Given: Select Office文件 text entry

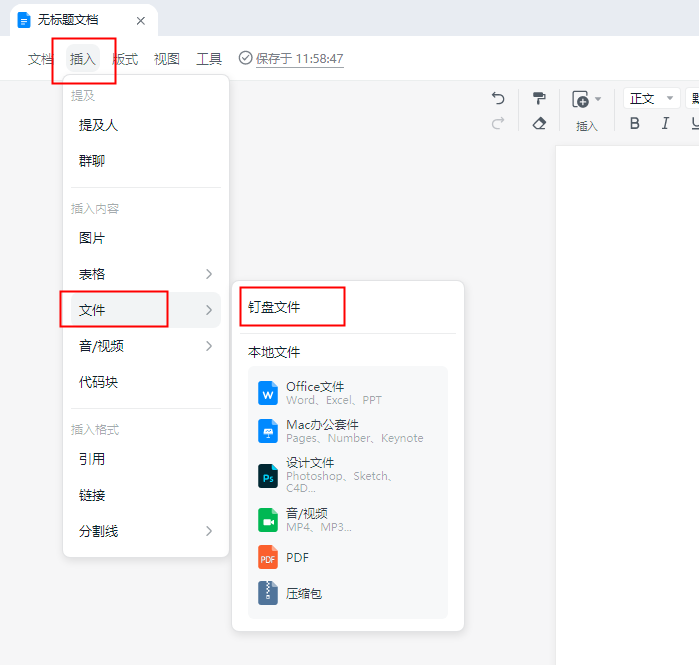Looking at the screenshot, I should (x=315, y=386).
